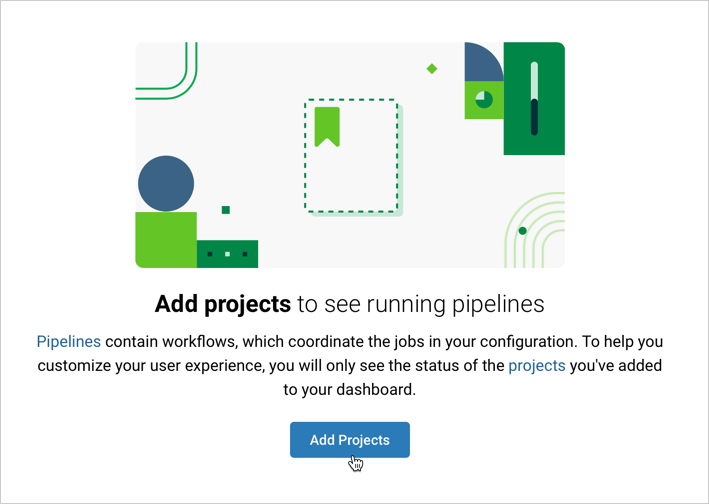
Task: Click the green bookmark icon
Action: tap(327, 126)
